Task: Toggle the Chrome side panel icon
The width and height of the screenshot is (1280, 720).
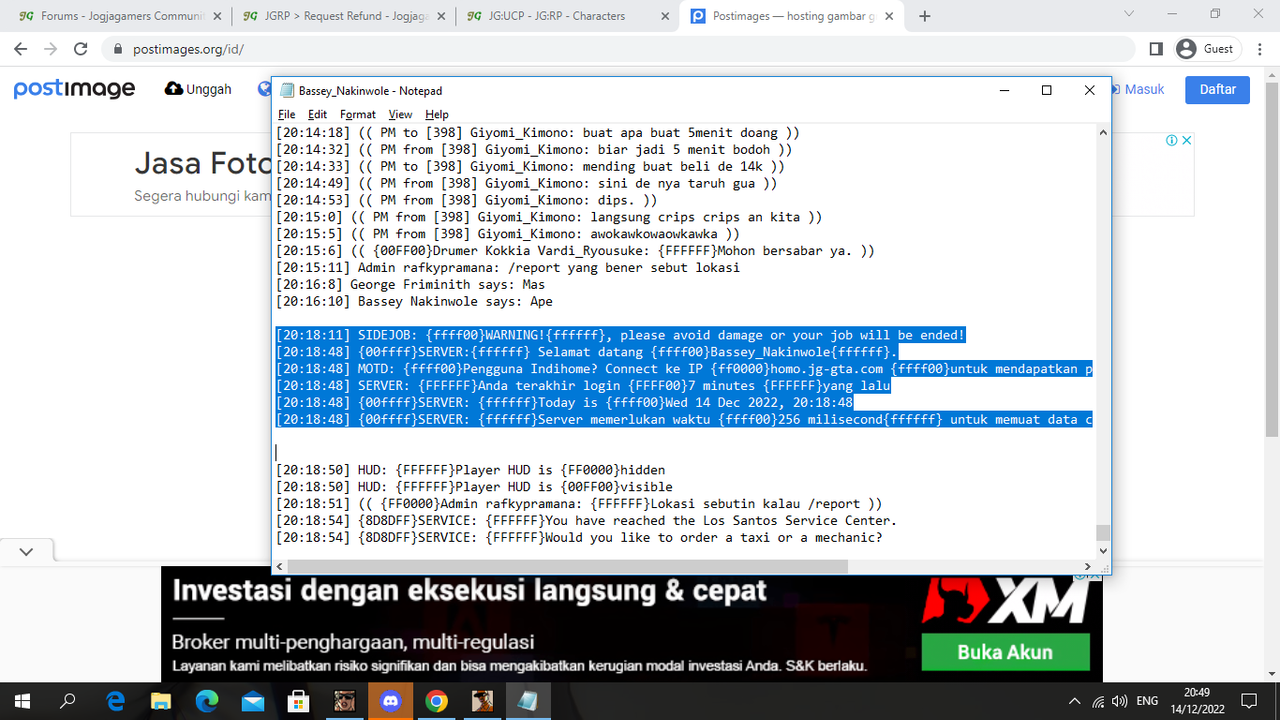Action: tap(1156, 49)
